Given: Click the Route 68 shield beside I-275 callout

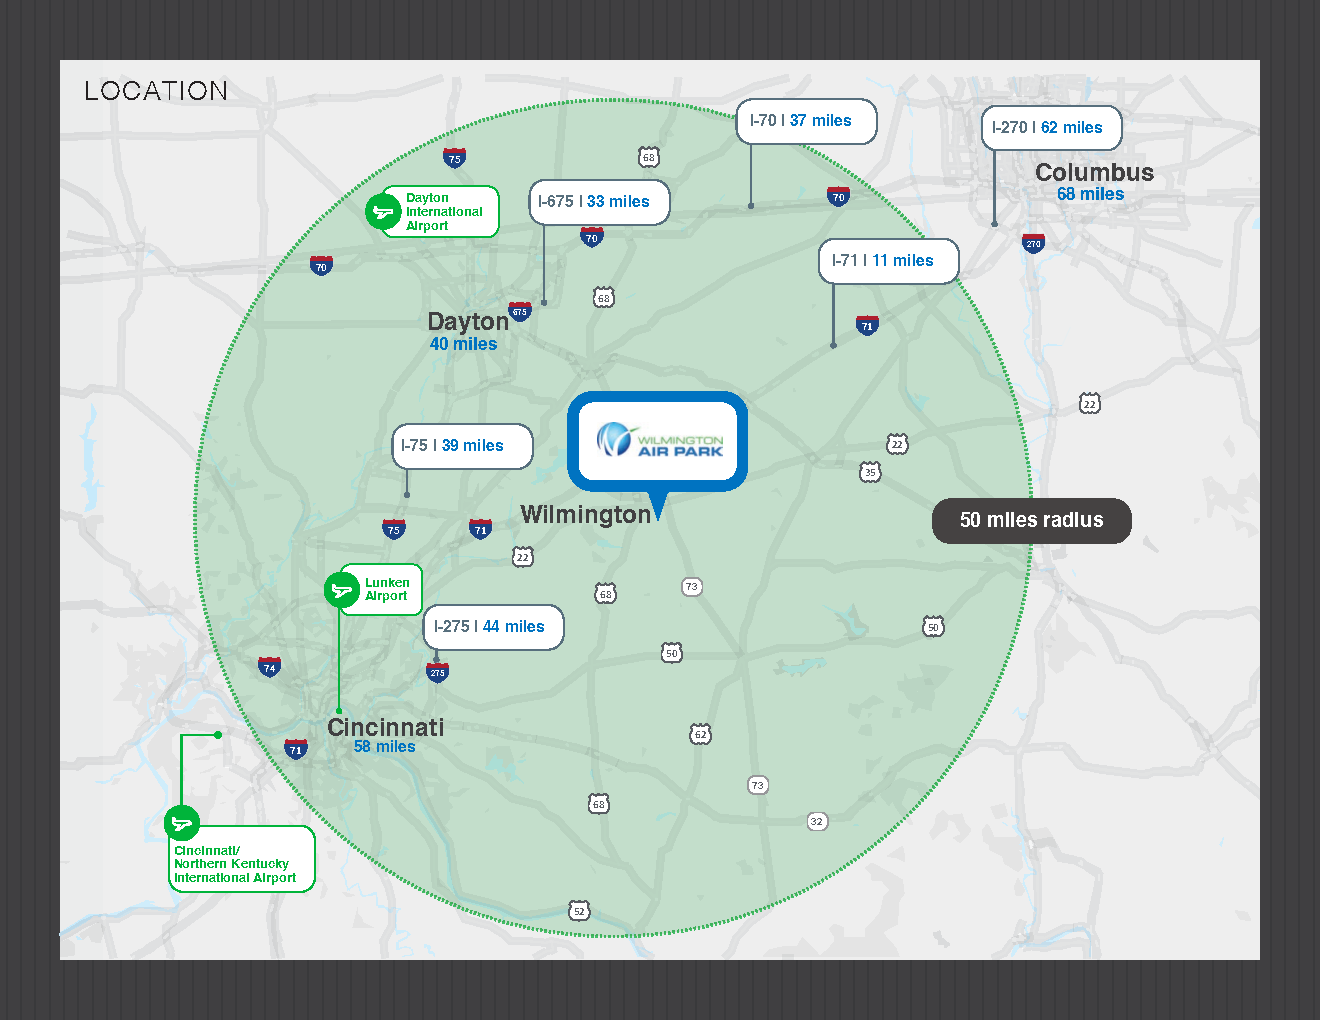Looking at the screenshot, I should pyautogui.click(x=605, y=594).
